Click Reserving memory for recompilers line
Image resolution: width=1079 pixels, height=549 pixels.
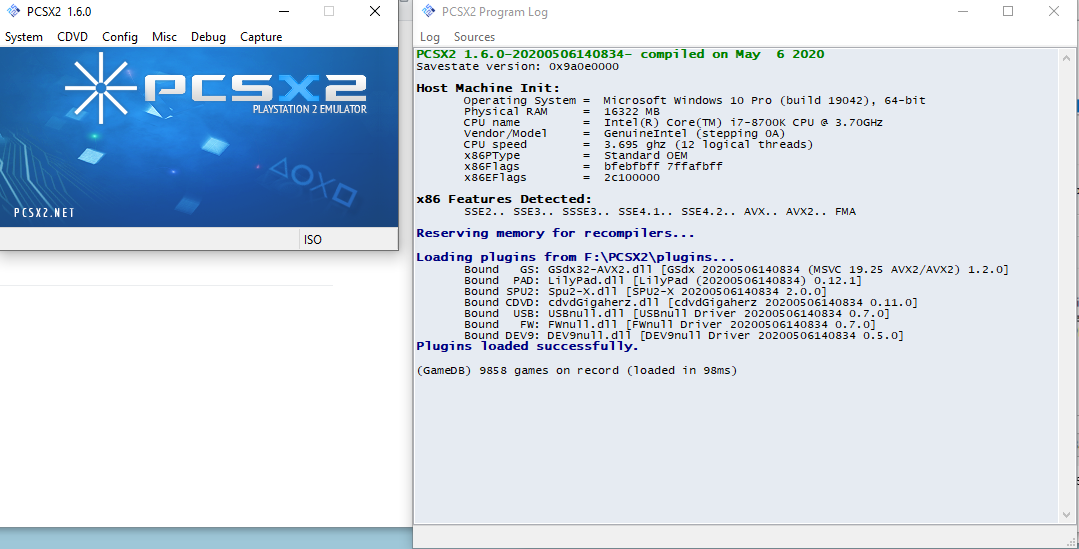point(555,233)
